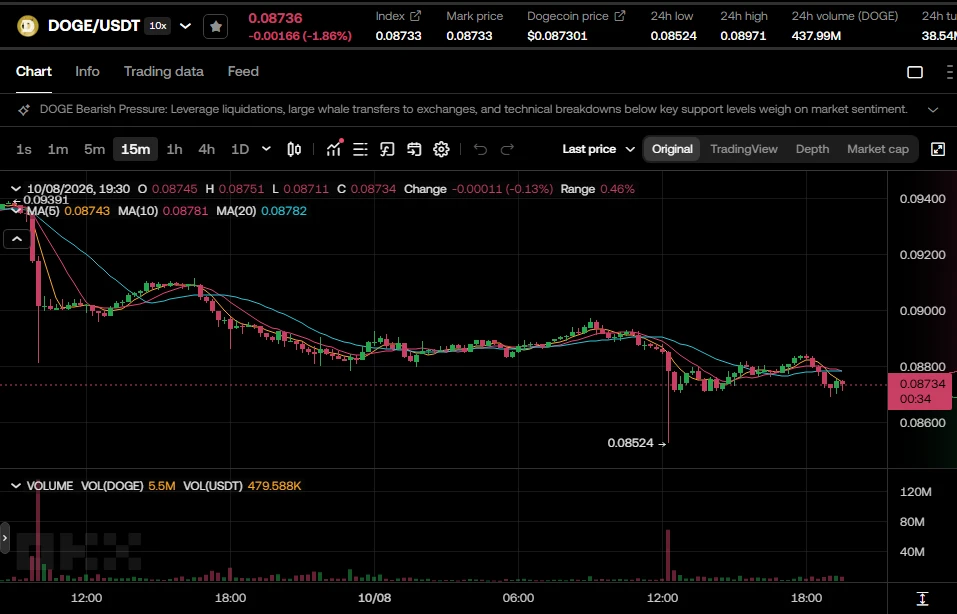Undo the last chart action
Image resolution: width=957 pixels, height=614 pixels.
480,150
